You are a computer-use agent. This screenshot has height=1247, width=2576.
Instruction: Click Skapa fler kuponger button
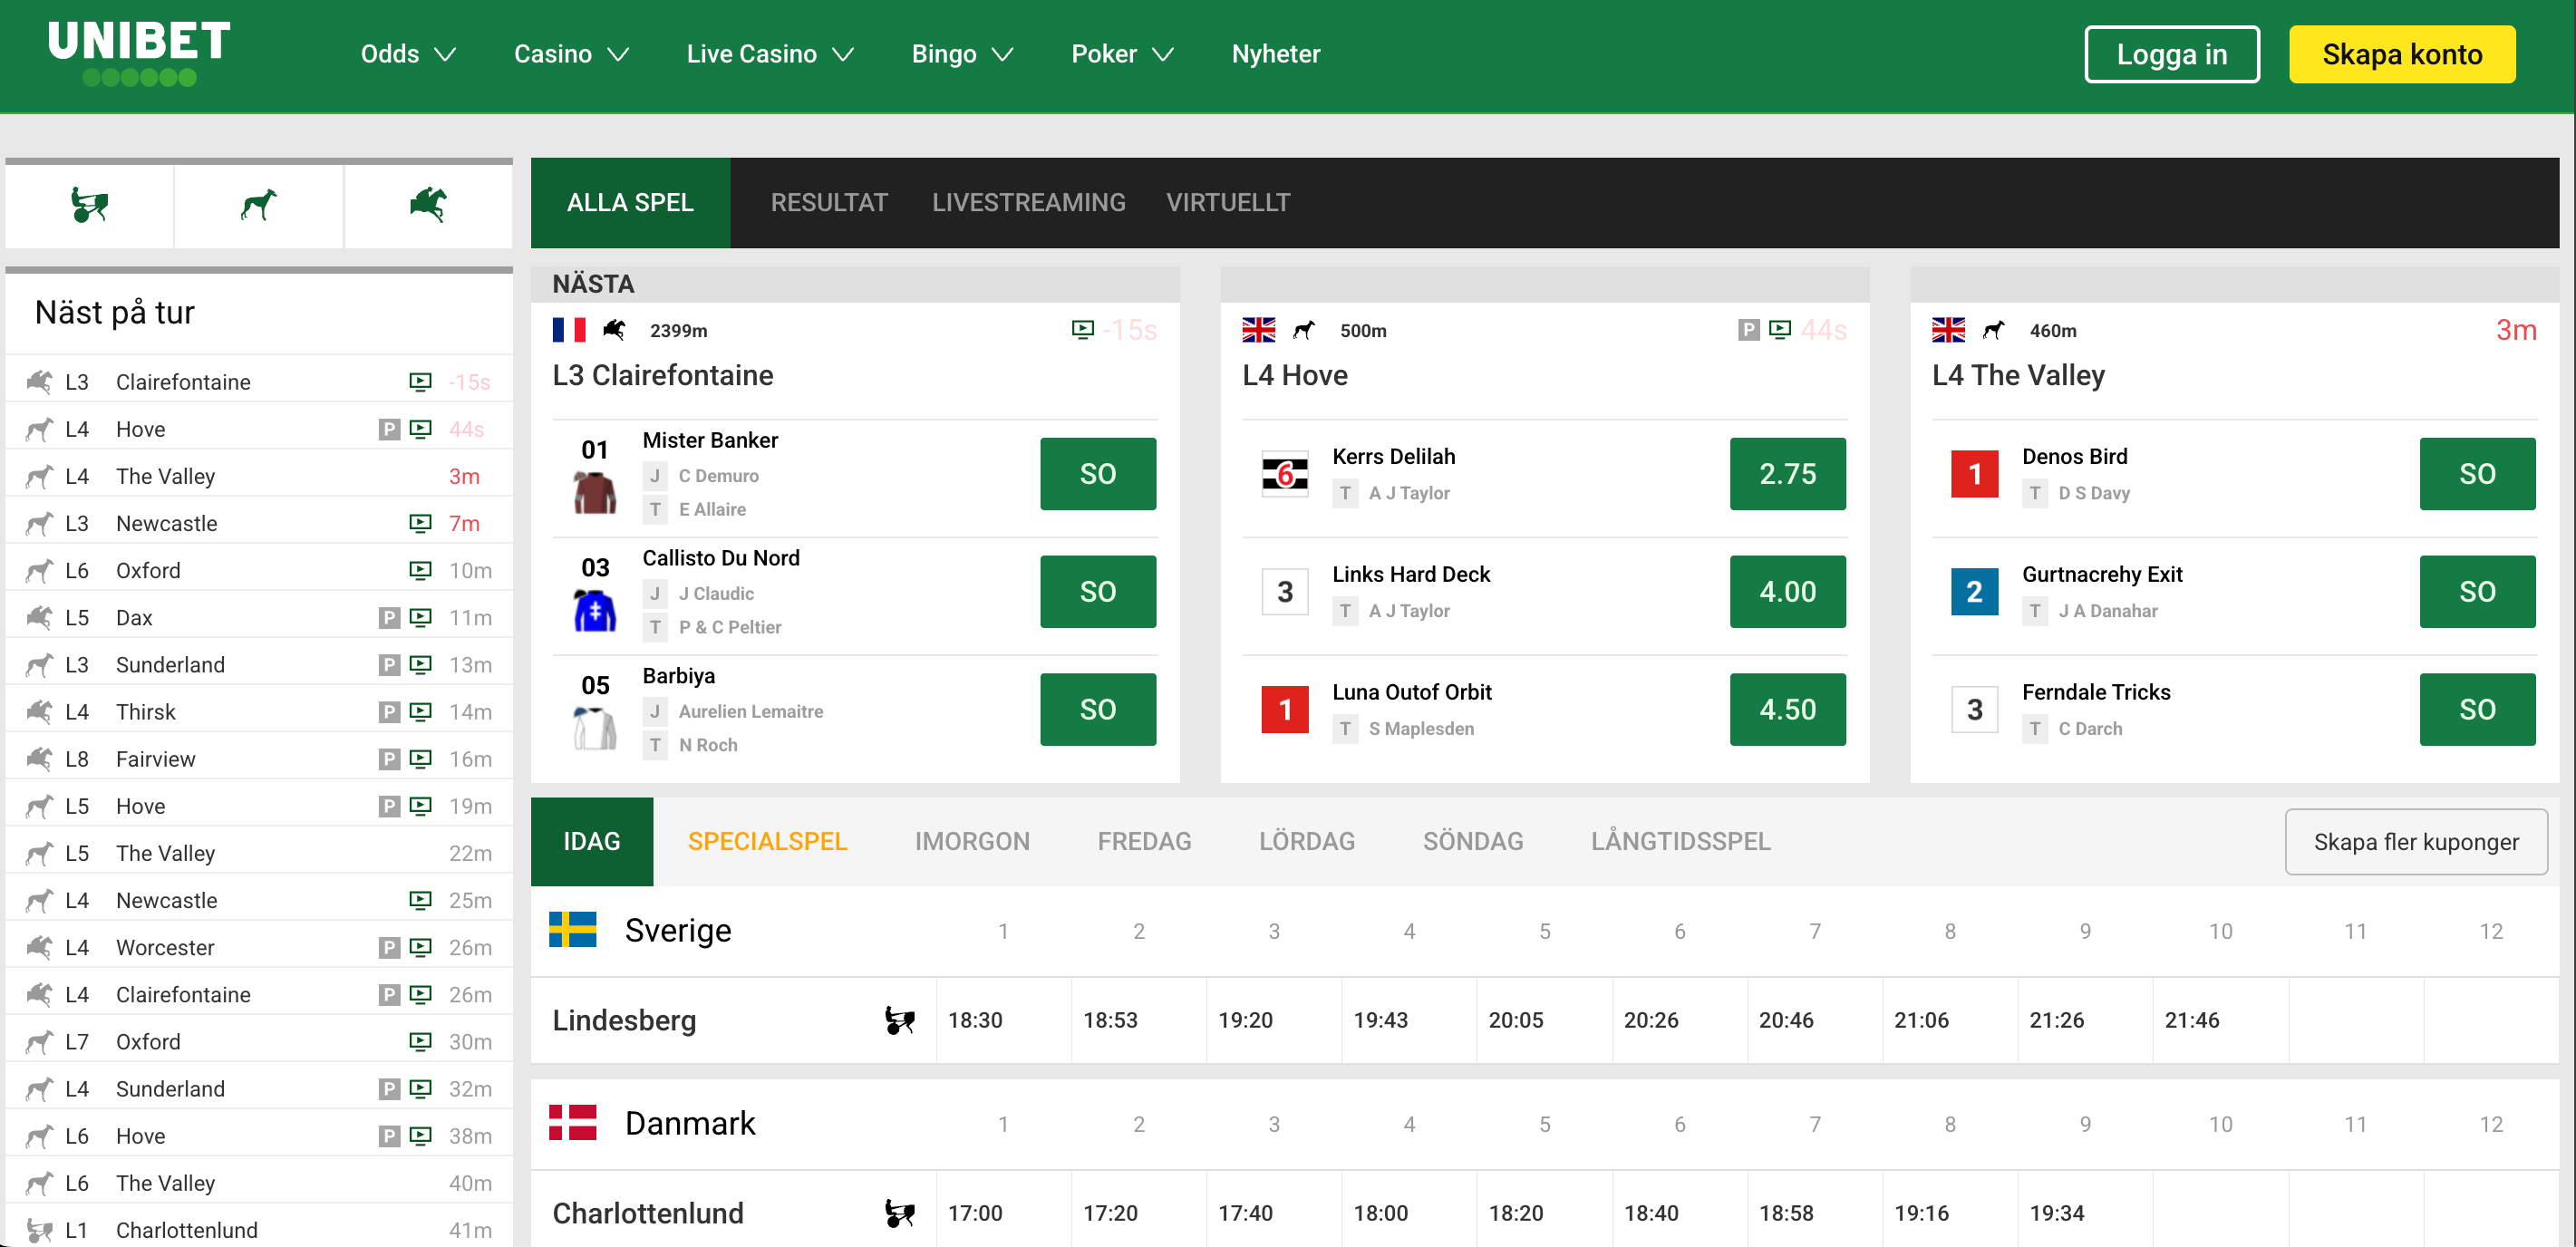[2416, 842]
